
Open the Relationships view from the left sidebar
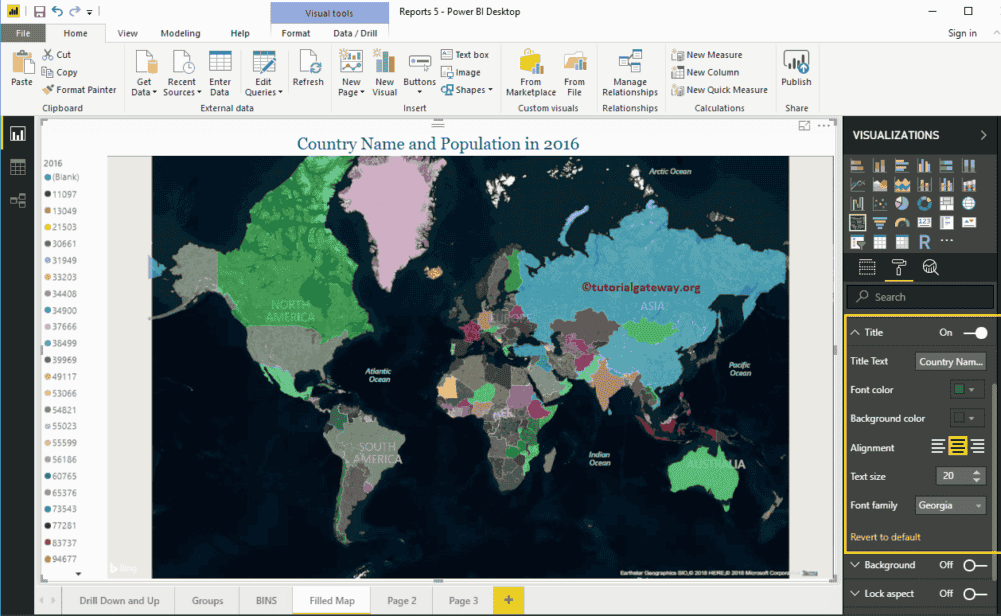(x=17, y=200)
